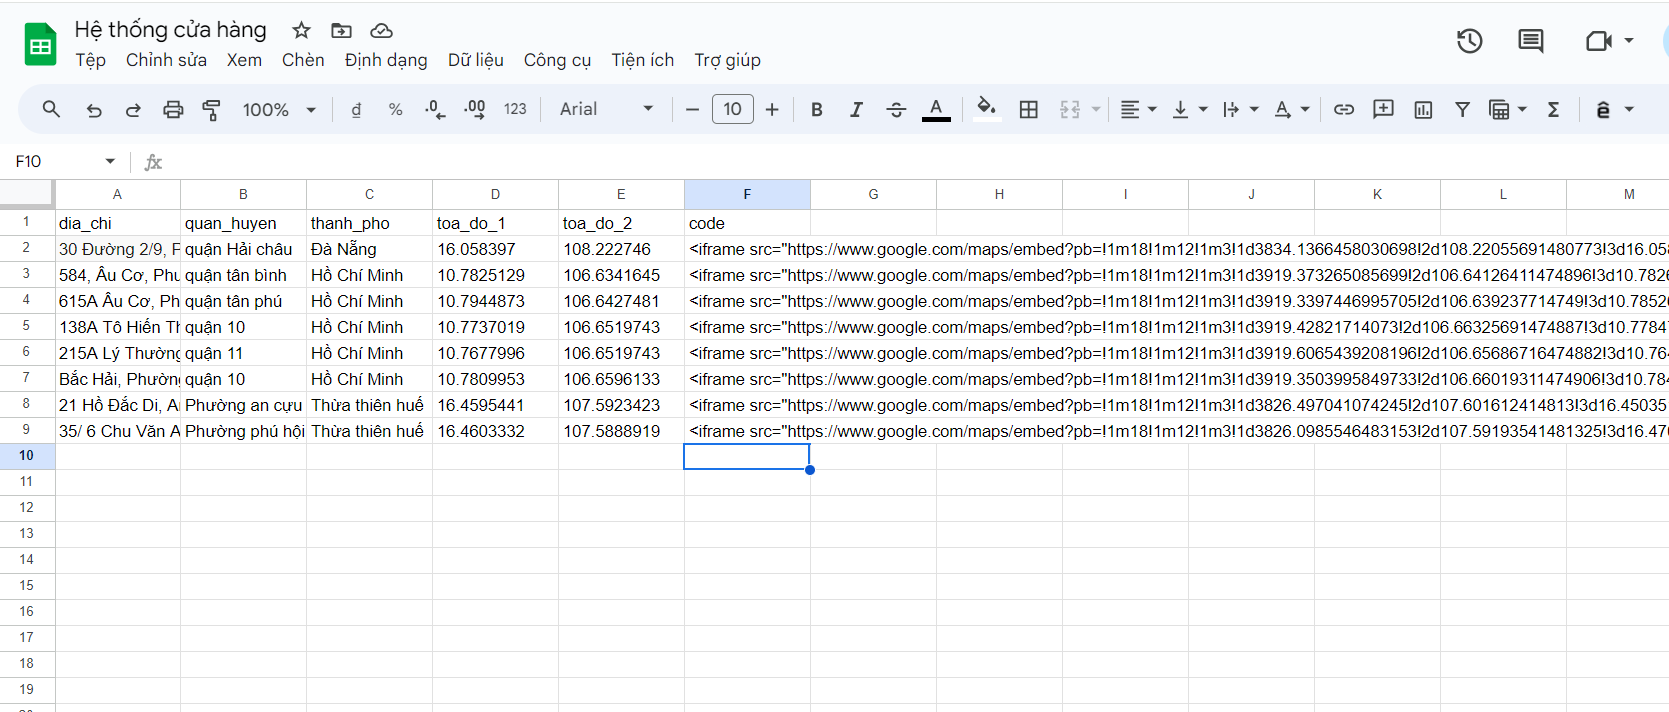Open the Định dạng menu
This screenshot has width=1669, height=712.
point(386,60)
